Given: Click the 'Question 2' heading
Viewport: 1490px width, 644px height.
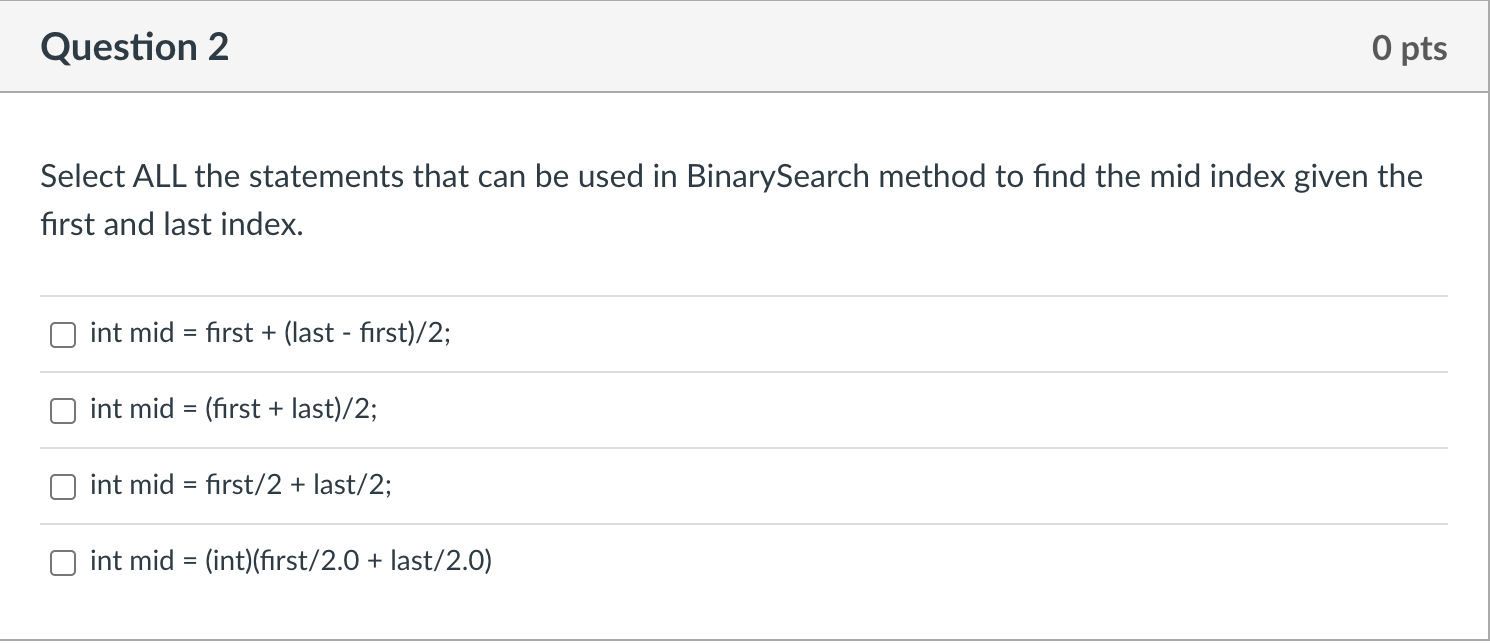Looking at the screenshot, I should coord(137,46).
